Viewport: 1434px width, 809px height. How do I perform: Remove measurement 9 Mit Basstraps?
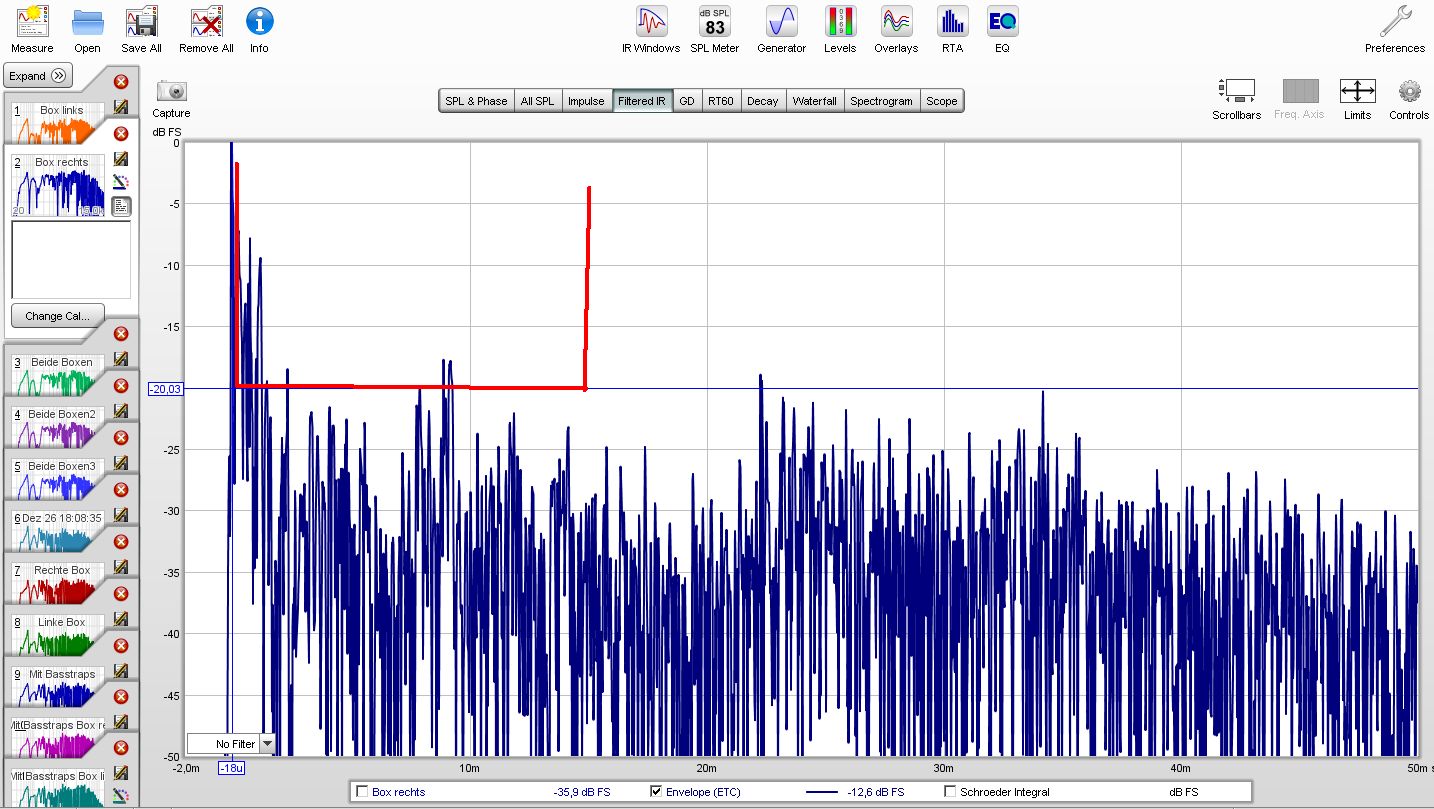121,646
